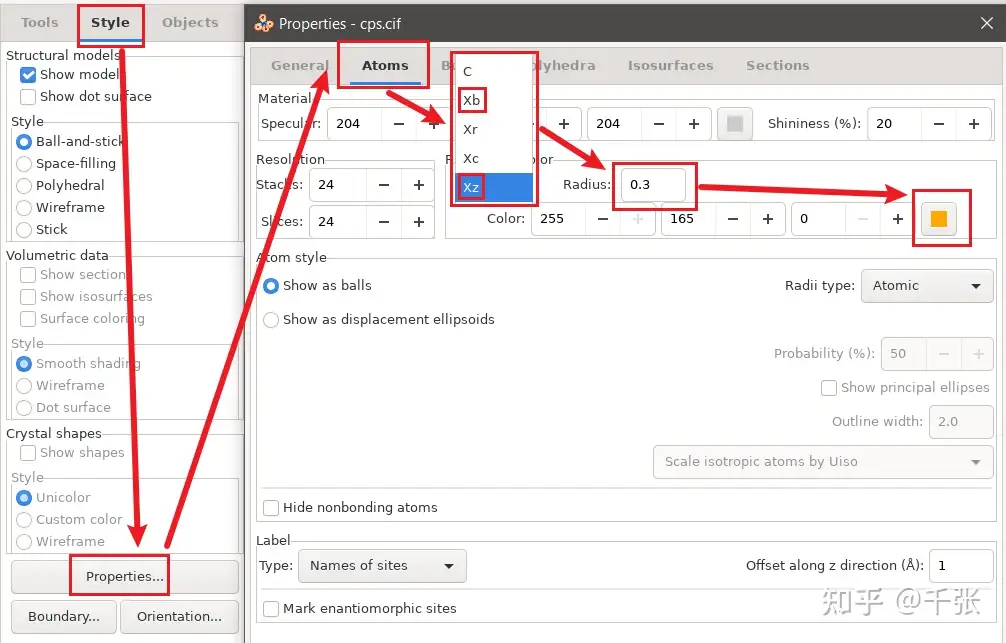
Task: Switch to the Style tab
Action: pyautogui.click(x=110, y=22)
